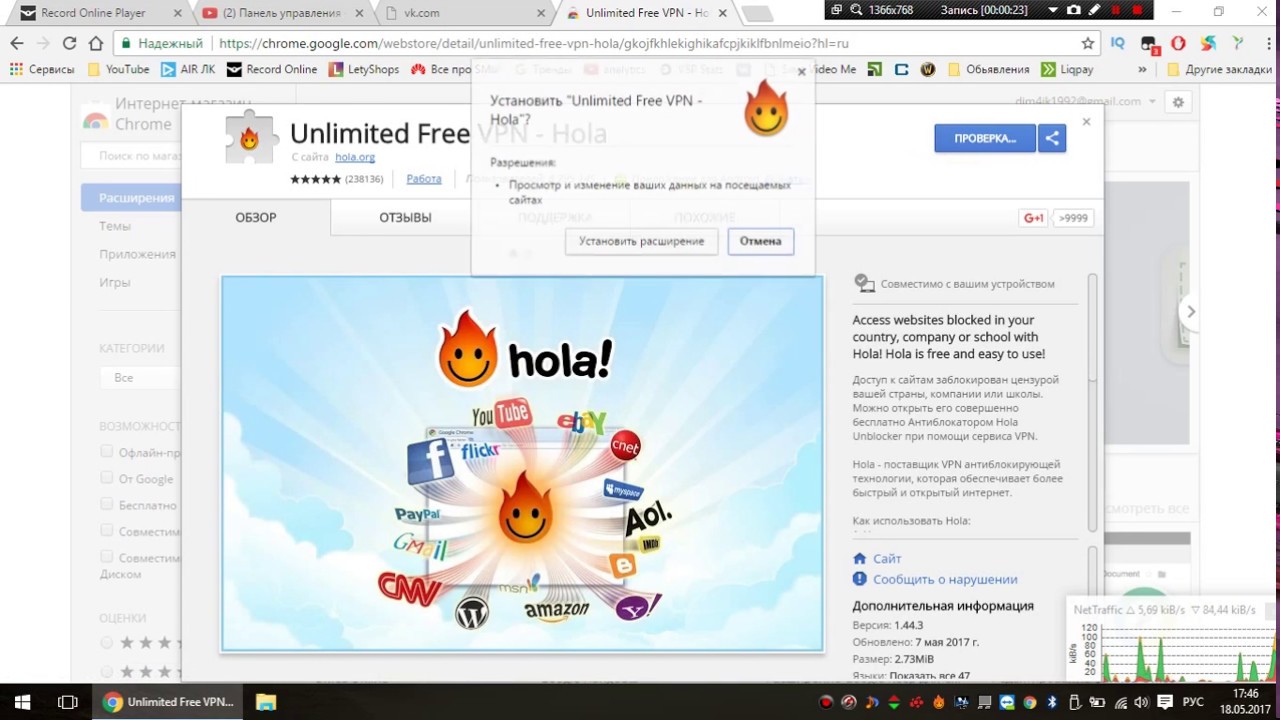1280x720 pixels.
Task: Bookmark page with the star icon
Action: point(1088,44)
